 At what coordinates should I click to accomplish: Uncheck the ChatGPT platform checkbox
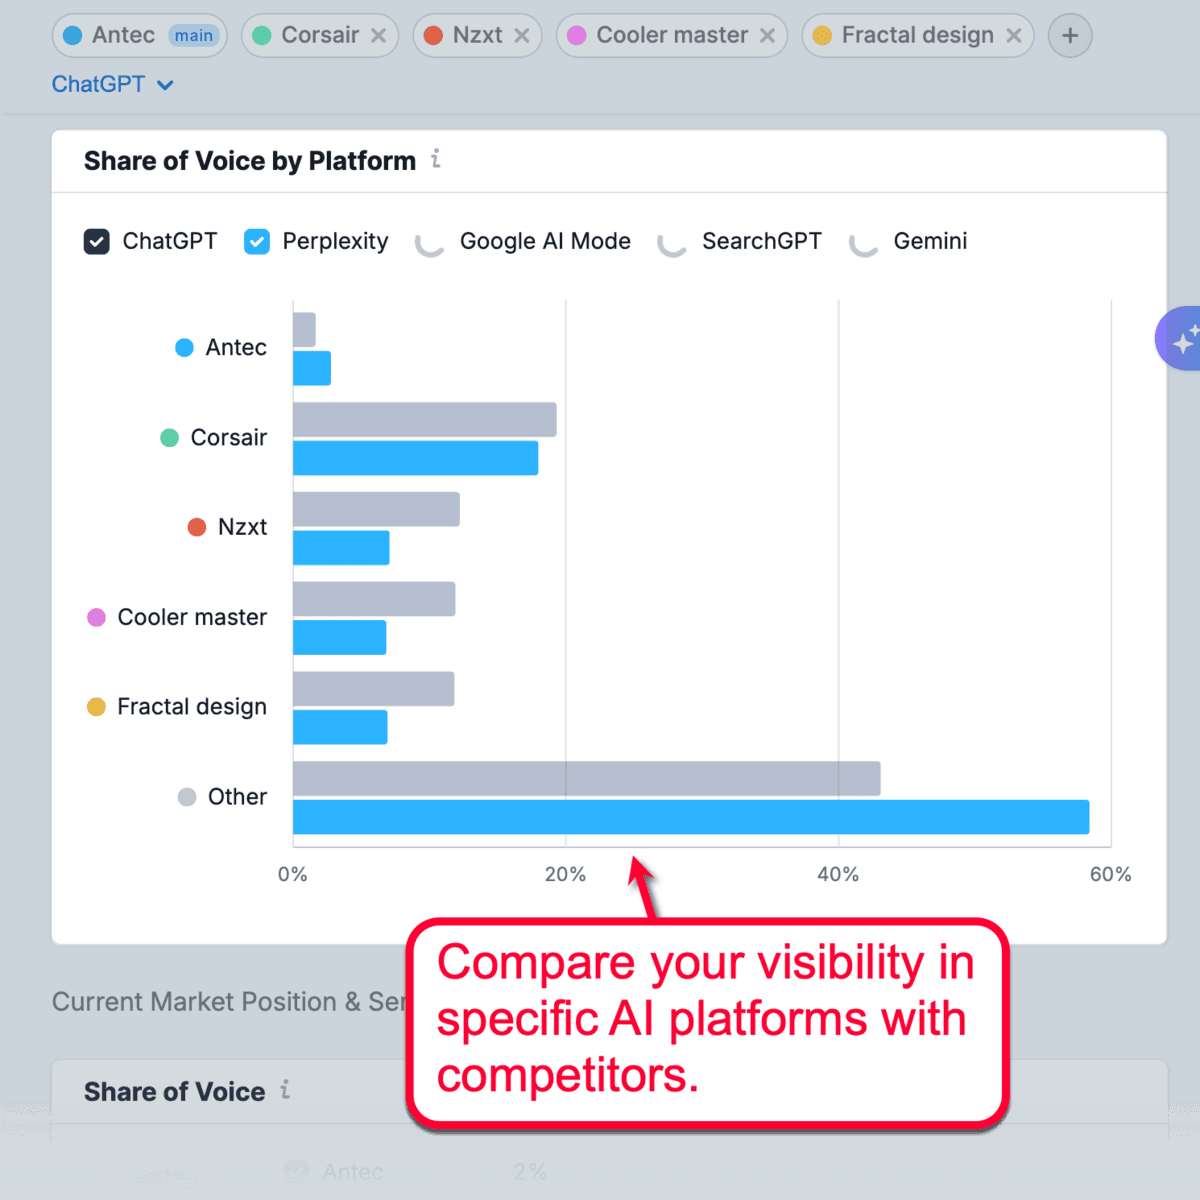97,242
